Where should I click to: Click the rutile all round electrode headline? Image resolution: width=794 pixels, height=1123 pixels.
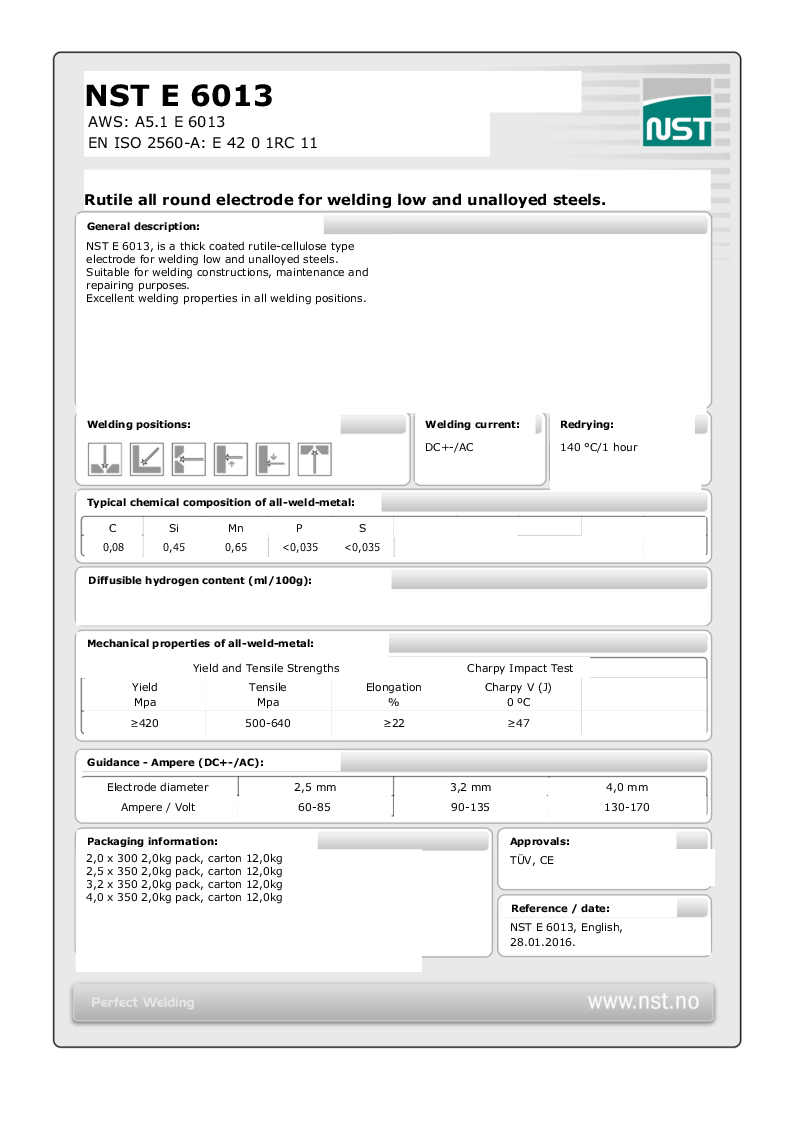(x=345, y=200)
